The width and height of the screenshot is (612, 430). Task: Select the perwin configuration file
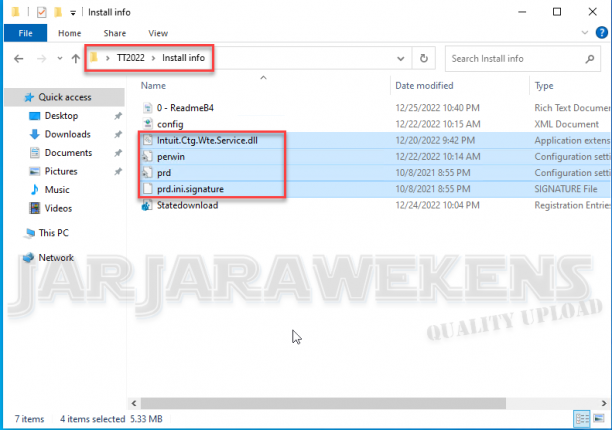click(171, 157)
